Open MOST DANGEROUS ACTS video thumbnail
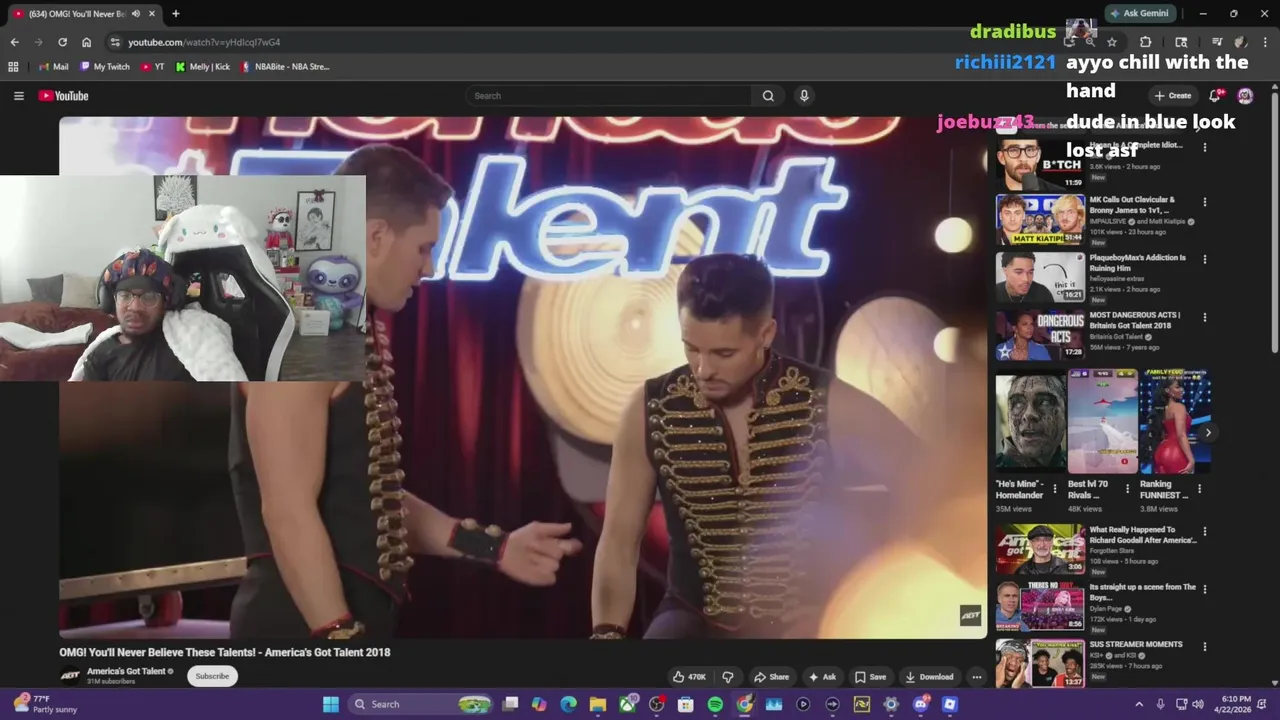Image resolution: width=1280 pixels, height=720 pixels. point(1040,335)
